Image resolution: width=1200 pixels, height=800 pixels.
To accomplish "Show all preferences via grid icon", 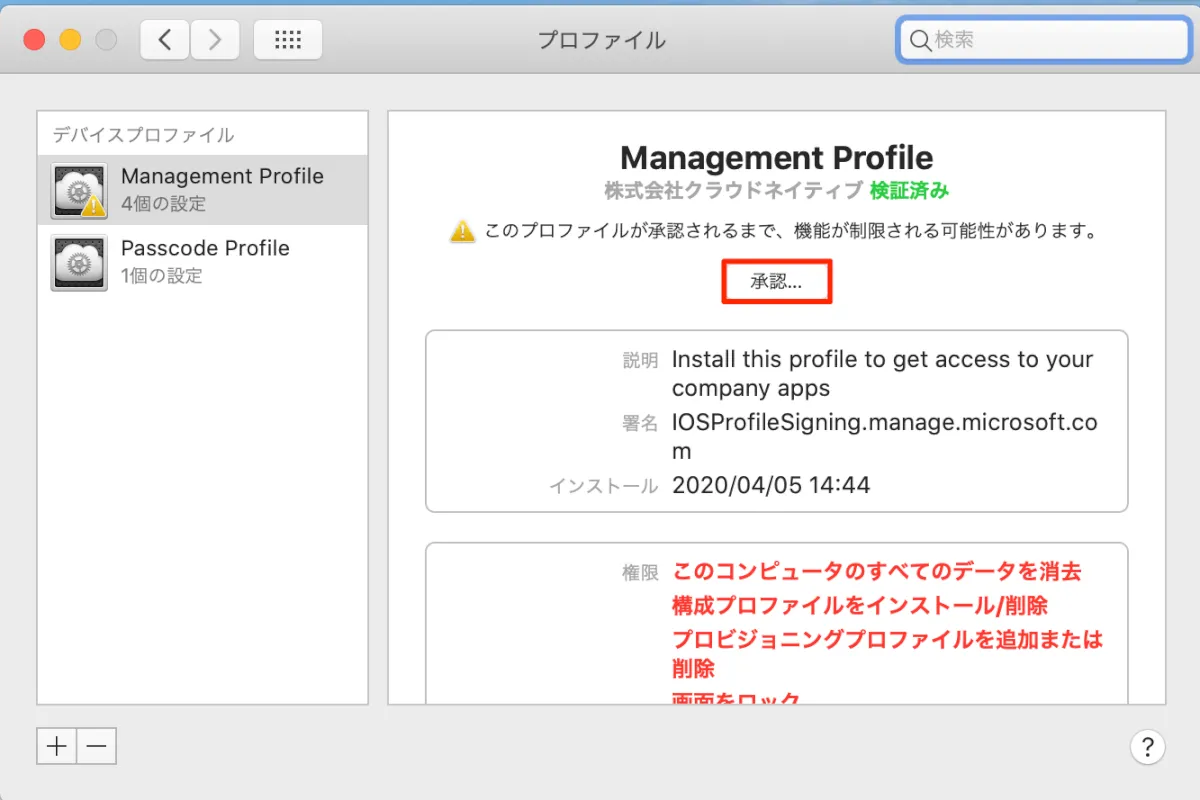I will [x=287, y=40].
